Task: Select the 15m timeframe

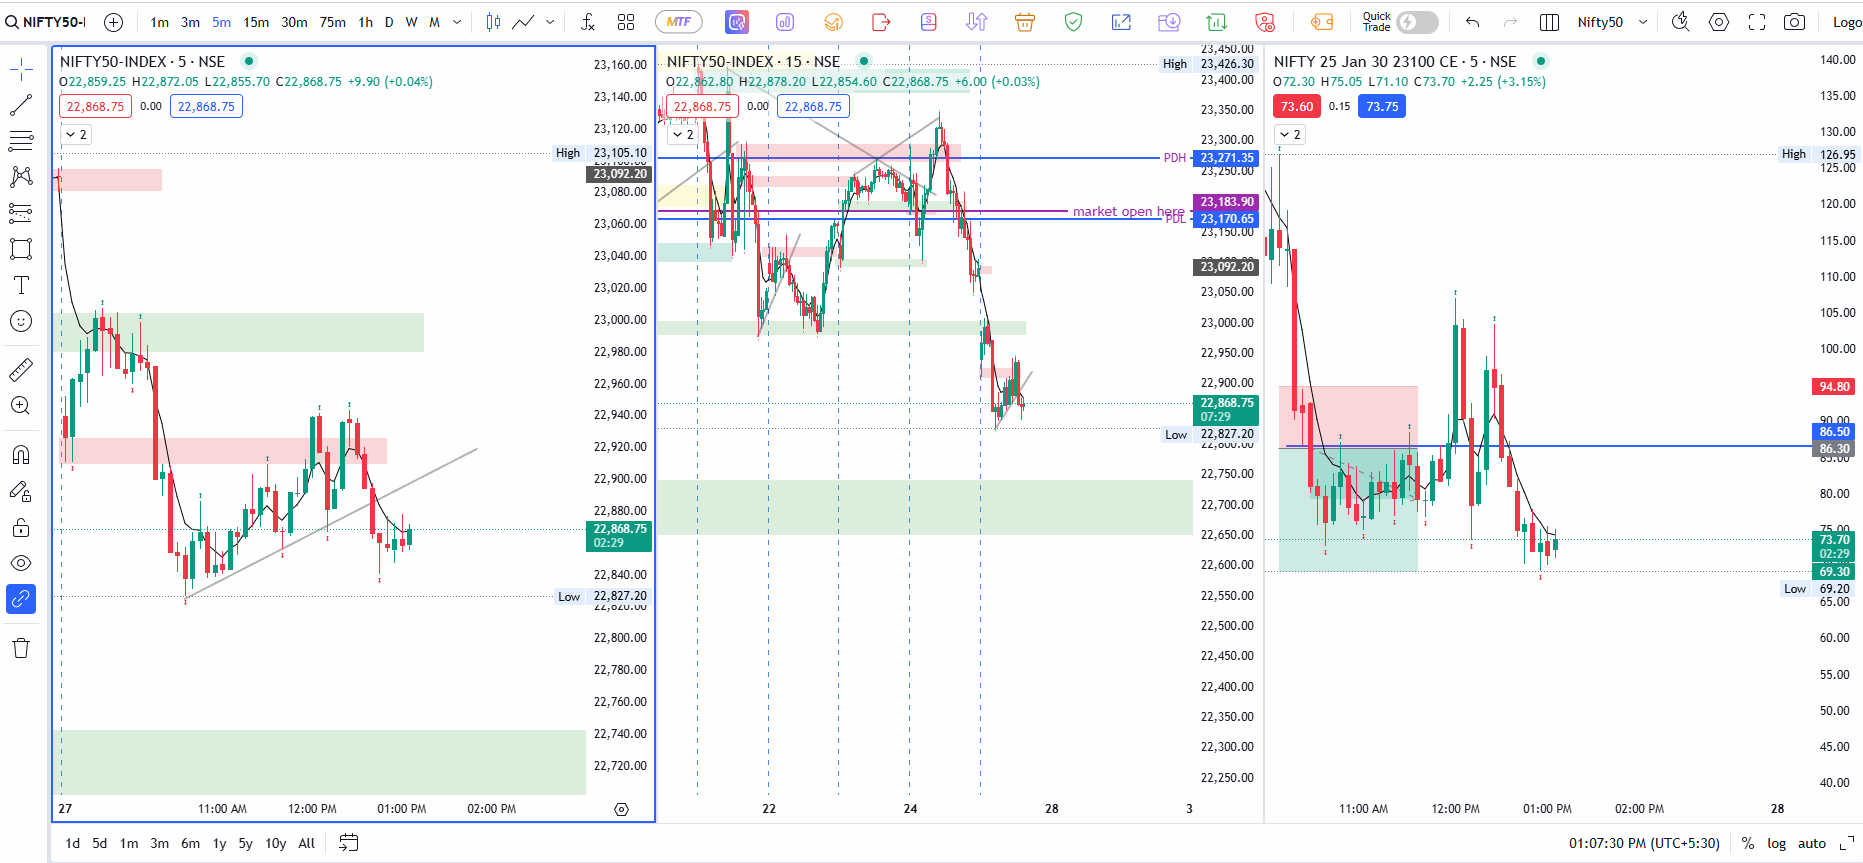Action: [256, 22]
